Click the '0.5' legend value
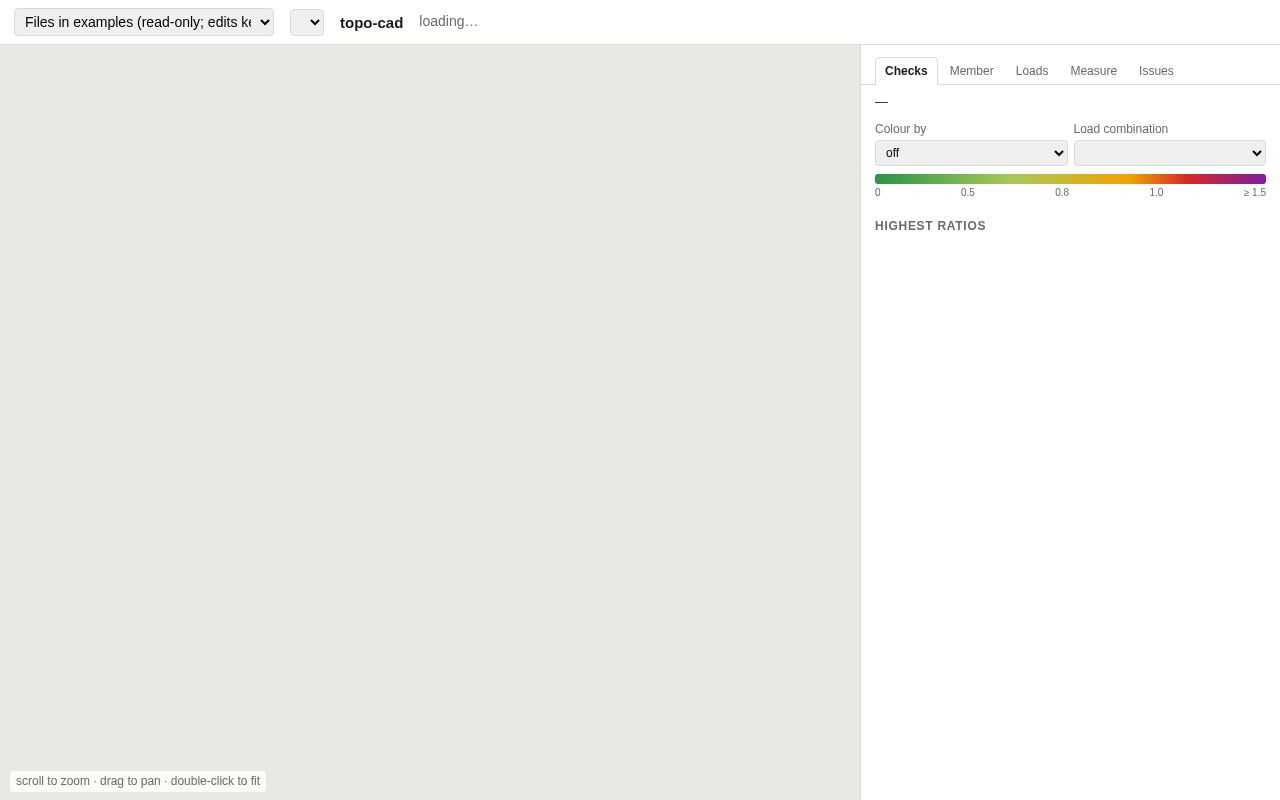 (968, 193)
